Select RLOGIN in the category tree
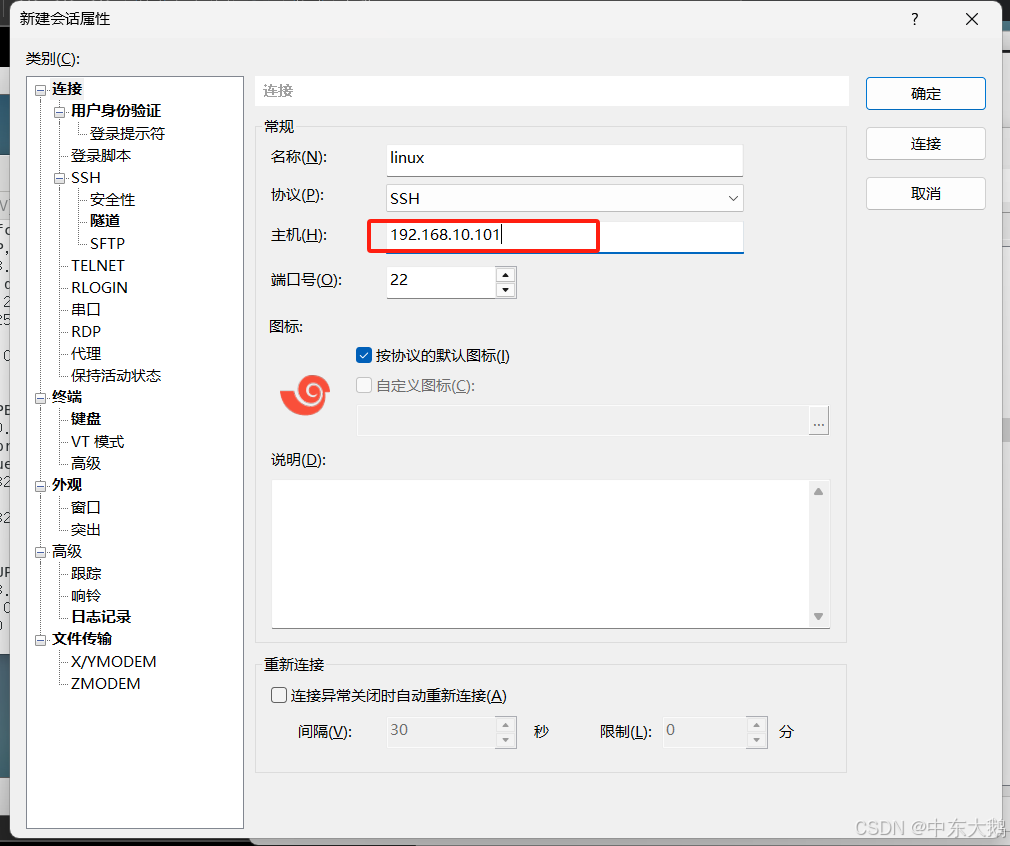 (x=99, y=287)
